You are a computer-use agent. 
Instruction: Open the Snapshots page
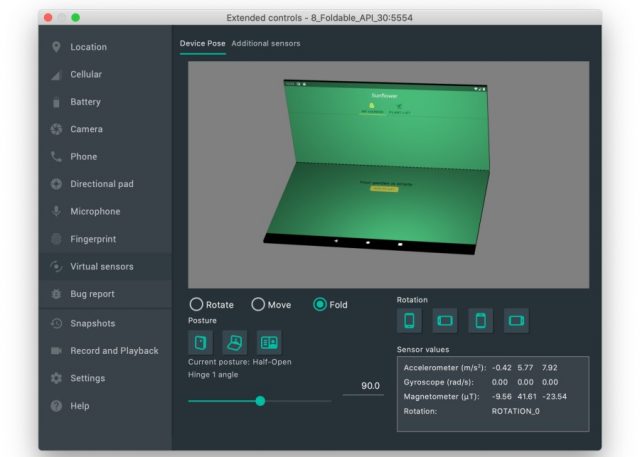[x=105, y=324]
